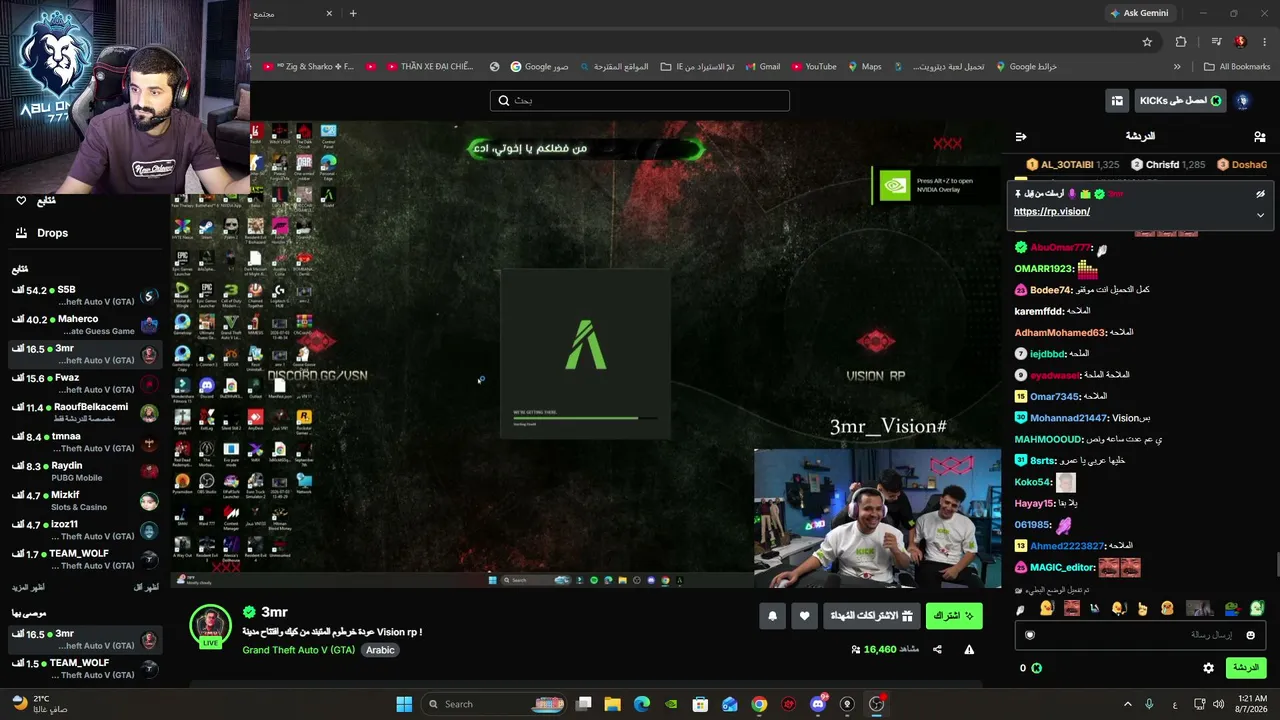This screenshot has width=1280, height=720.
Task: Collapse the pinned message with the chevron
Action: tap(1260, 215)
